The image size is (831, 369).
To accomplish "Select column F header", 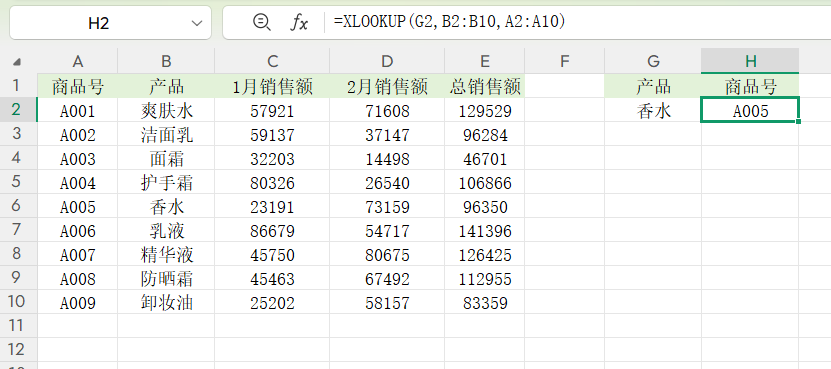I will (x=564, y=62).
